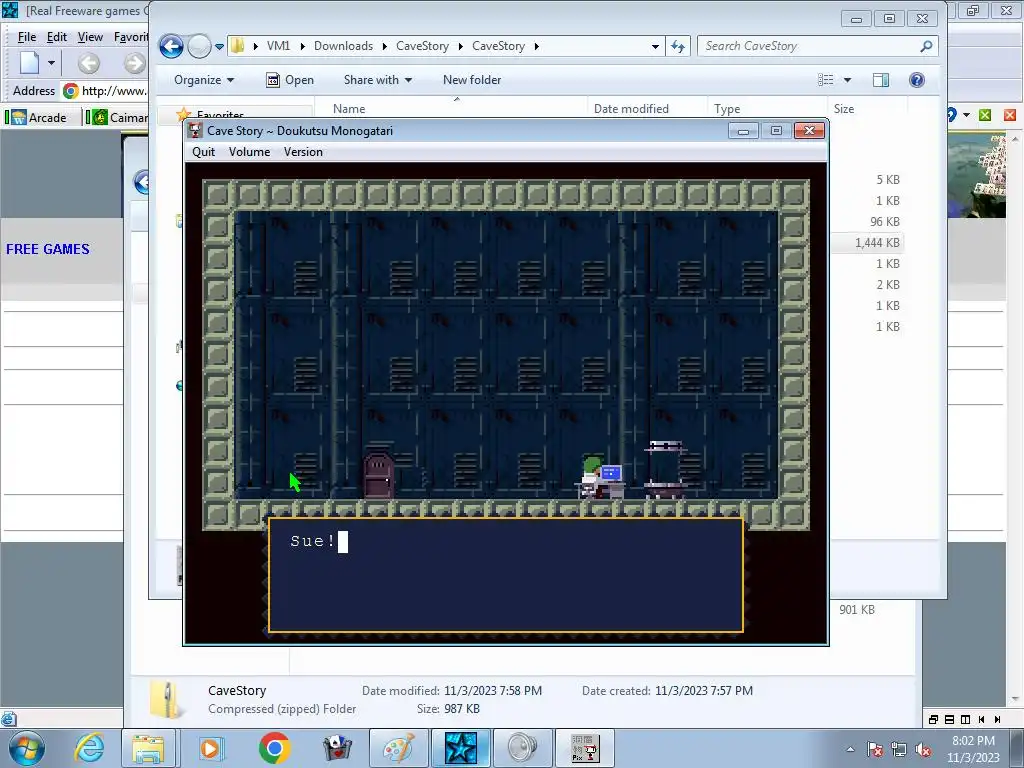This screenshot has height=768, width=1024.
Task: Toggle the Explorer preview pane icon
Action: point(880,80)
